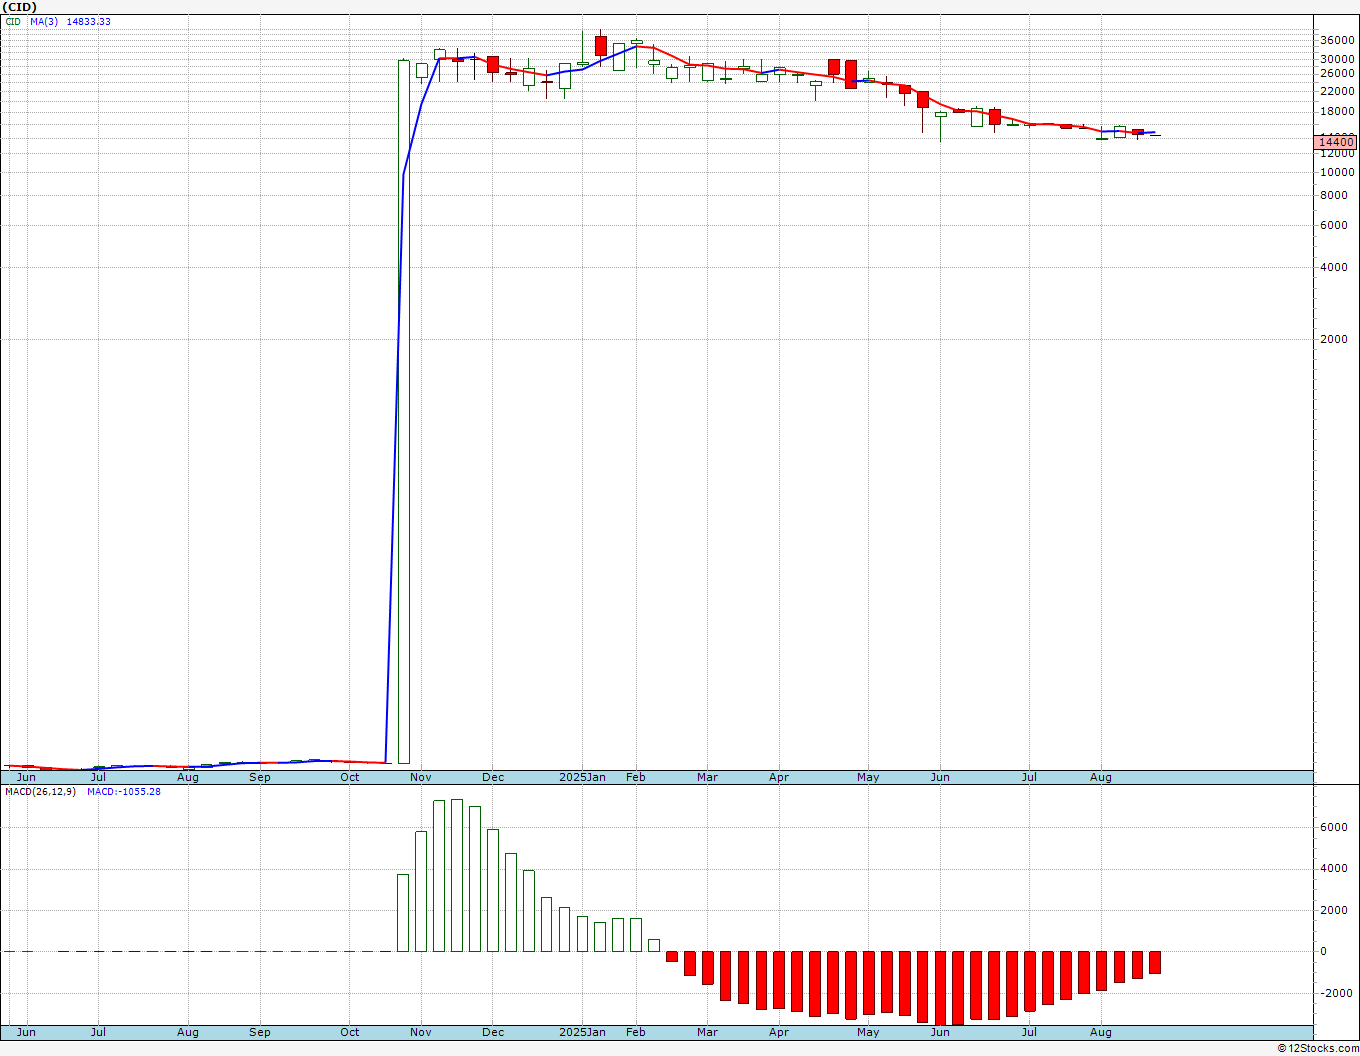
Task: Click the MA(3) moving average label
Action: point(44,21)
